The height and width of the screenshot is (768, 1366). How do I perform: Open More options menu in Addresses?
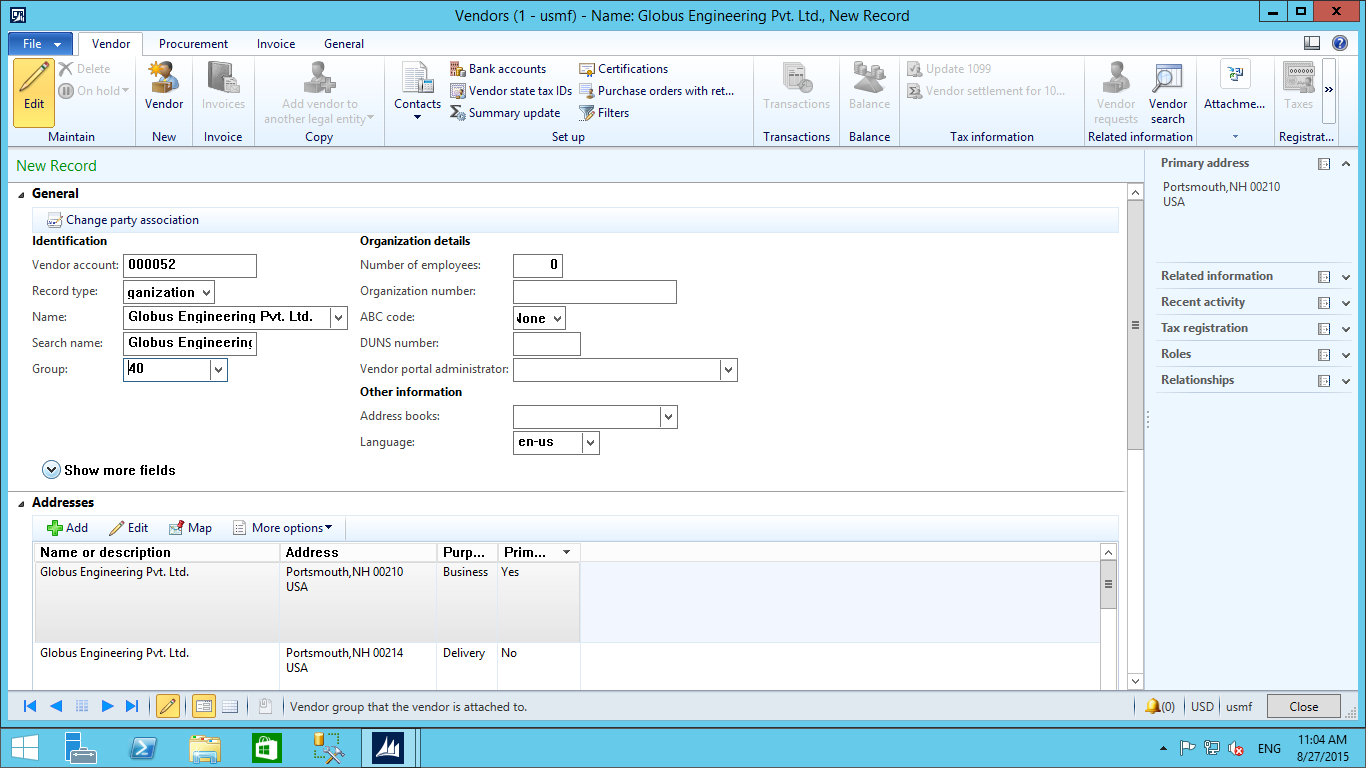(282, 528)
